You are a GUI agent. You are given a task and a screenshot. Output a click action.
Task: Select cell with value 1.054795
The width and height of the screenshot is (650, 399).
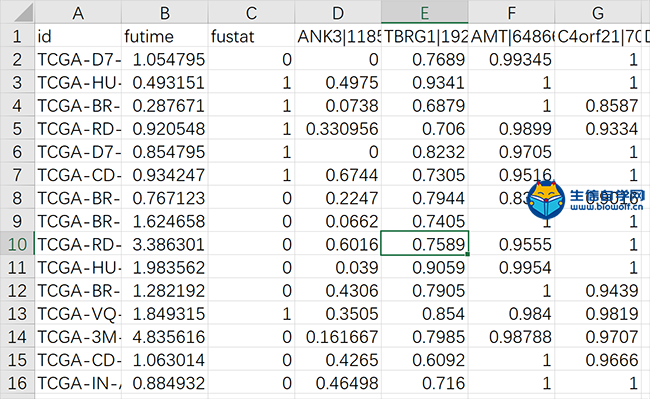(165, 59)
